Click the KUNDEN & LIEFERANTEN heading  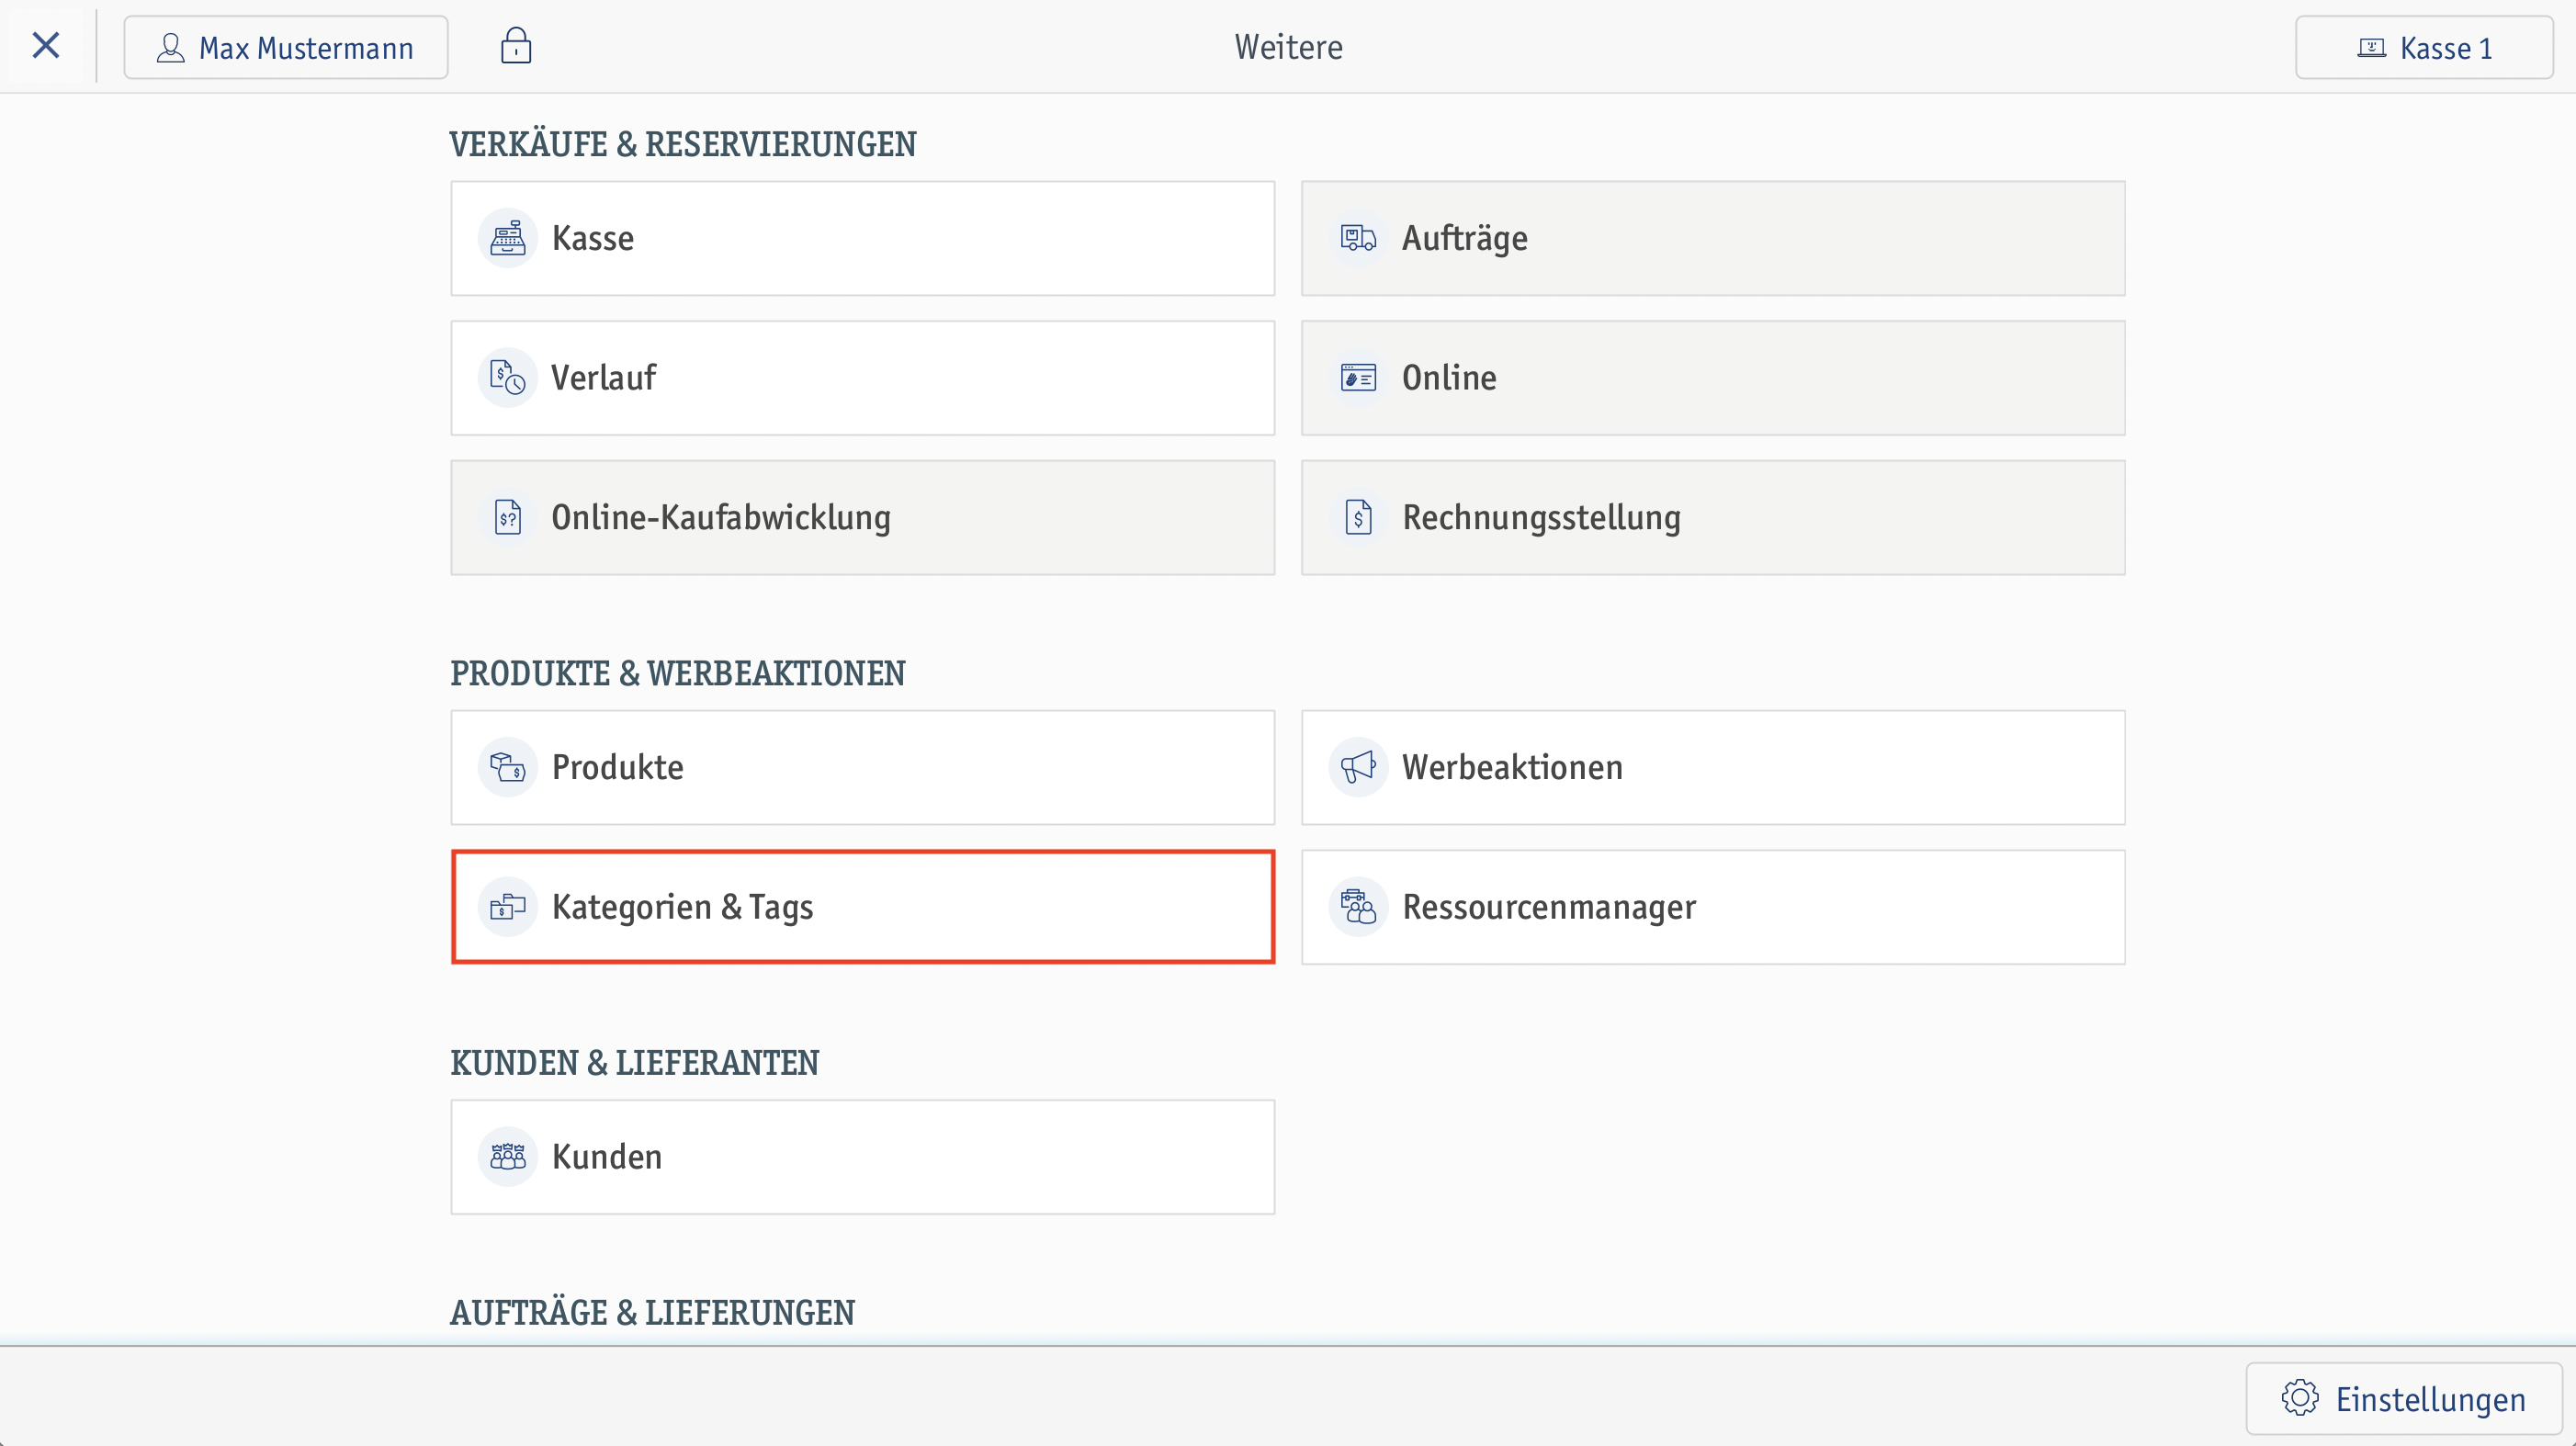[x=635, y=1062]
